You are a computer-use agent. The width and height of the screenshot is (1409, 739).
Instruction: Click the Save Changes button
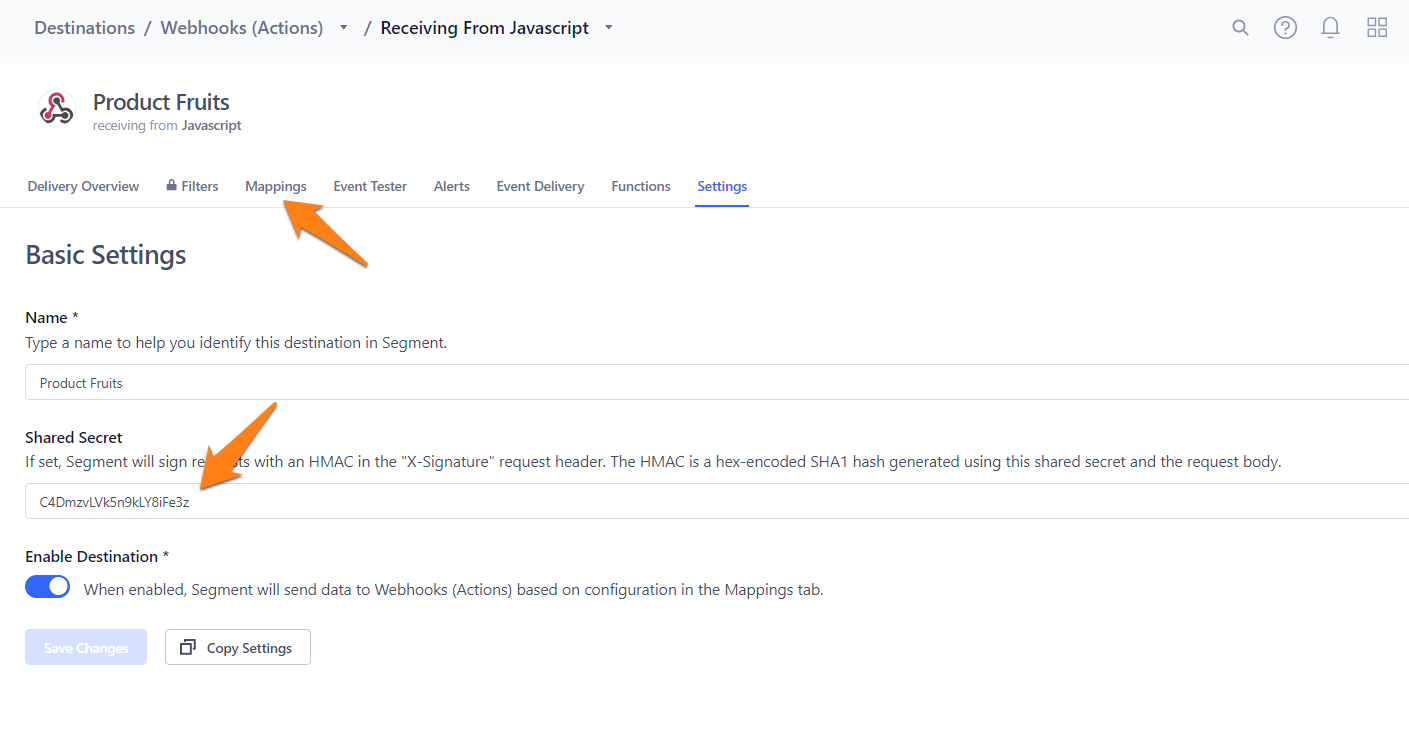[85, 647]
